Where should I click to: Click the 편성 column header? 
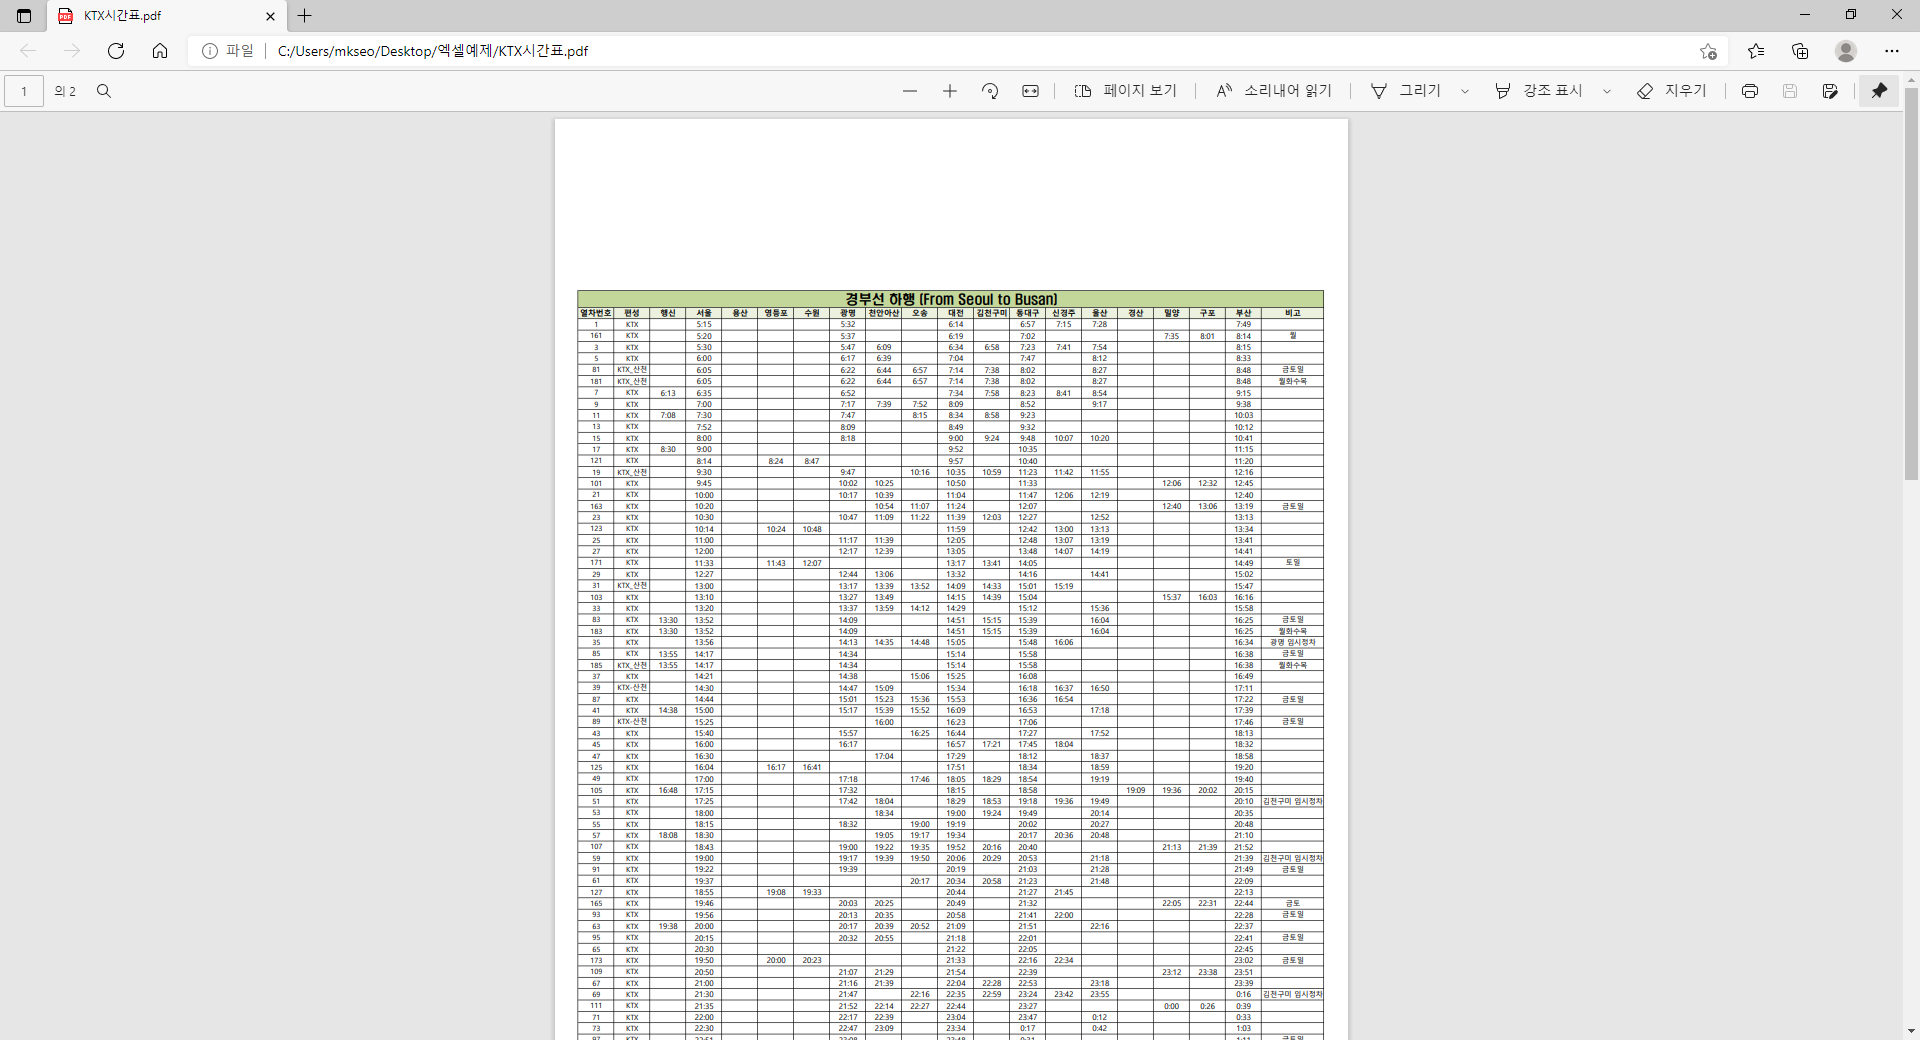coord(632,313)
